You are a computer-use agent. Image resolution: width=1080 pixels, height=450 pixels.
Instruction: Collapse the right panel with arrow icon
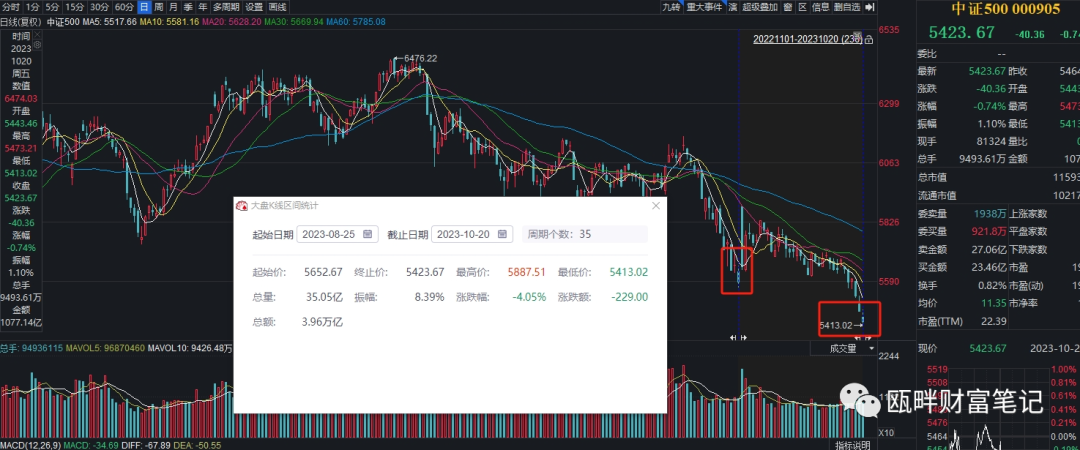[869, 7]
